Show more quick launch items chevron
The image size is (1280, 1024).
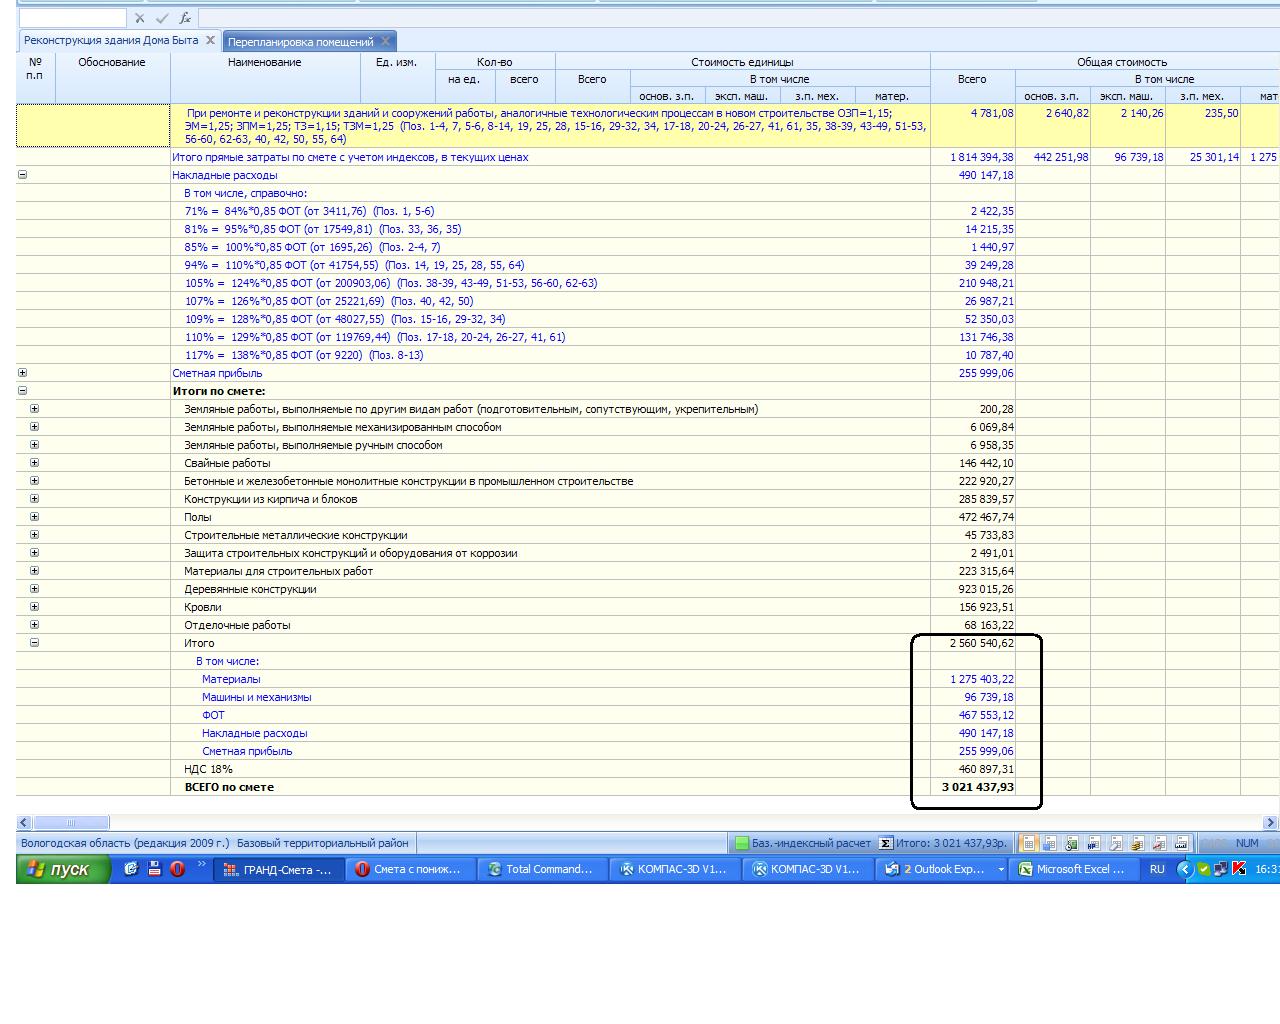point(201,865)
